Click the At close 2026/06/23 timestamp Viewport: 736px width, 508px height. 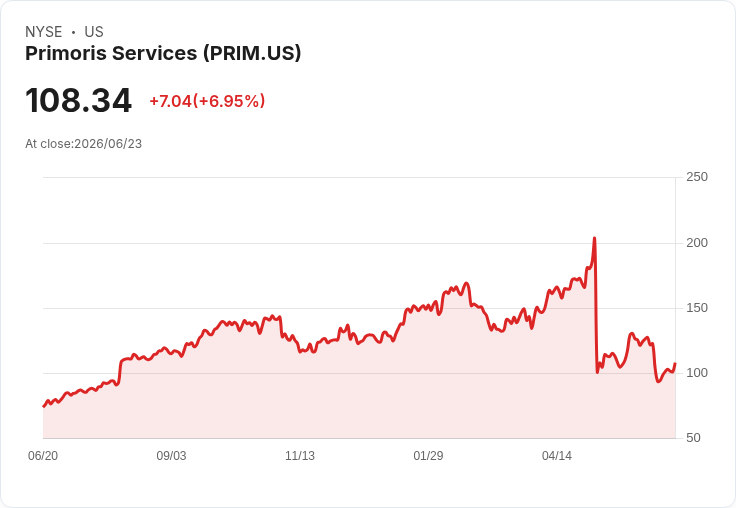pos(84,144)
